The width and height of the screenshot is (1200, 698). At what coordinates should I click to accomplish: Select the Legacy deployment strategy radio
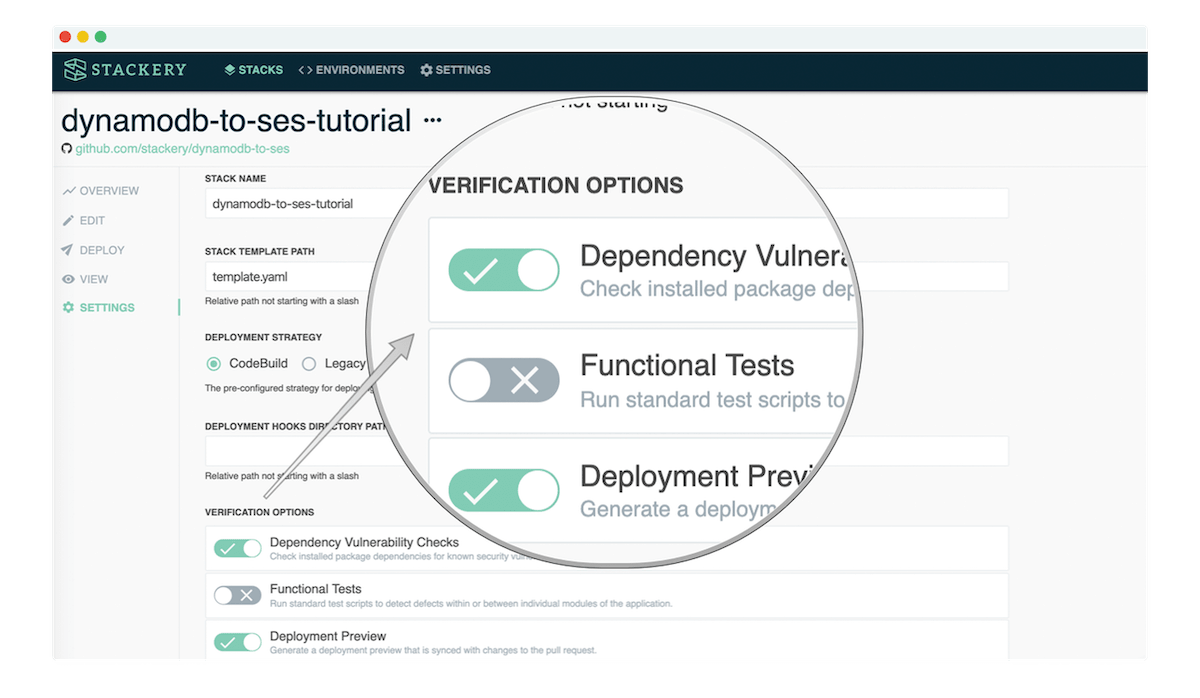(309, 364)
